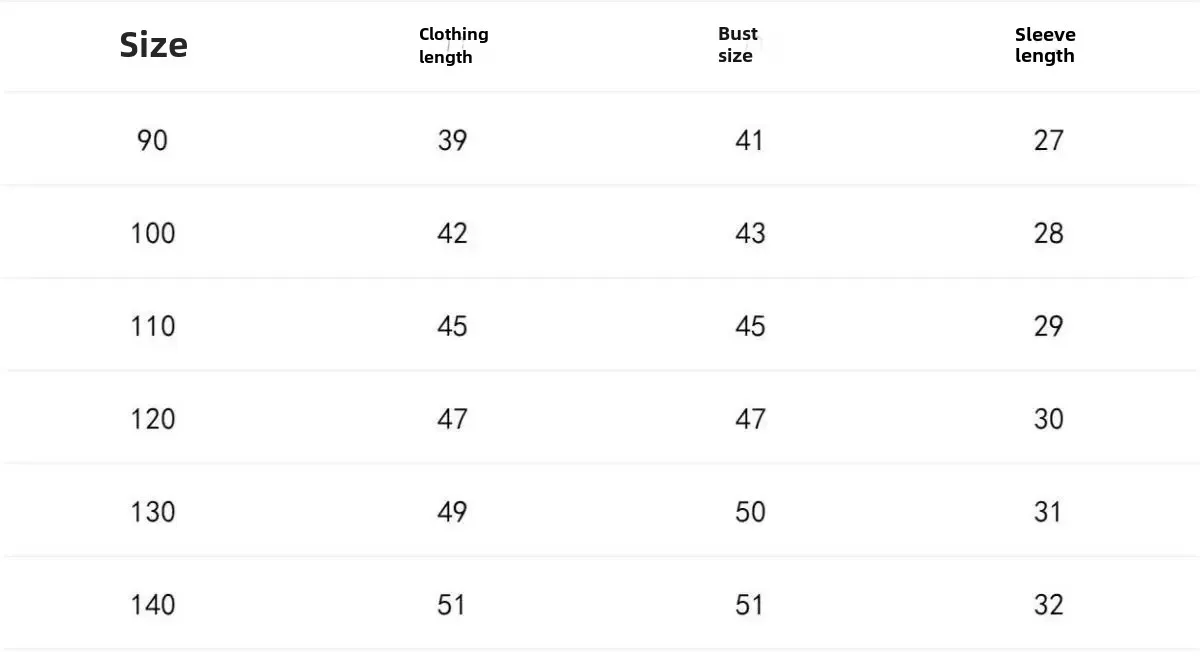1200x656 pixels.
Task: Click clothing length value 39
Action: coord(452,140)
